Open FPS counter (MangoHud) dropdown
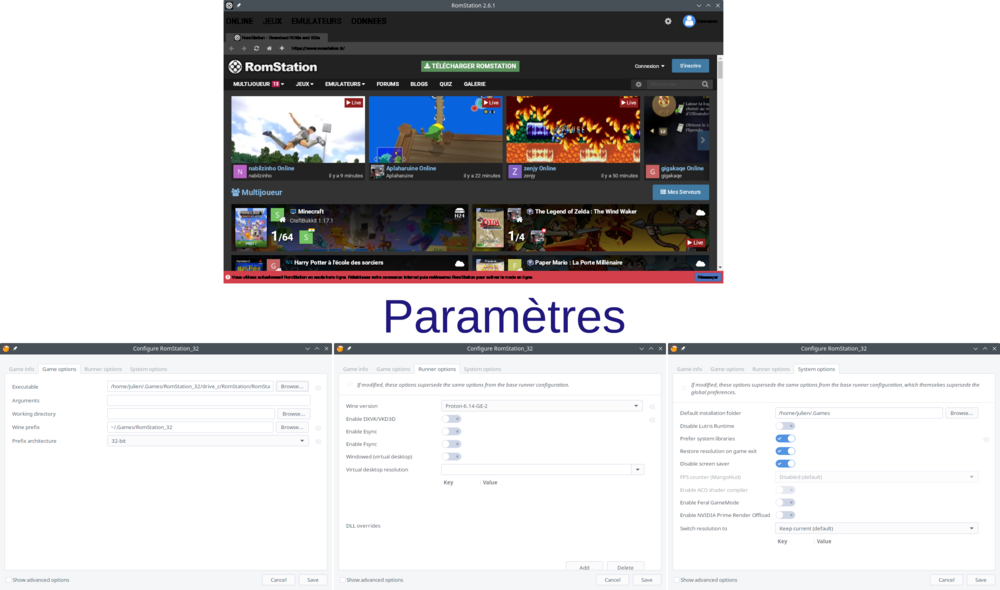Screen dimensions: 1000x590 876,477
